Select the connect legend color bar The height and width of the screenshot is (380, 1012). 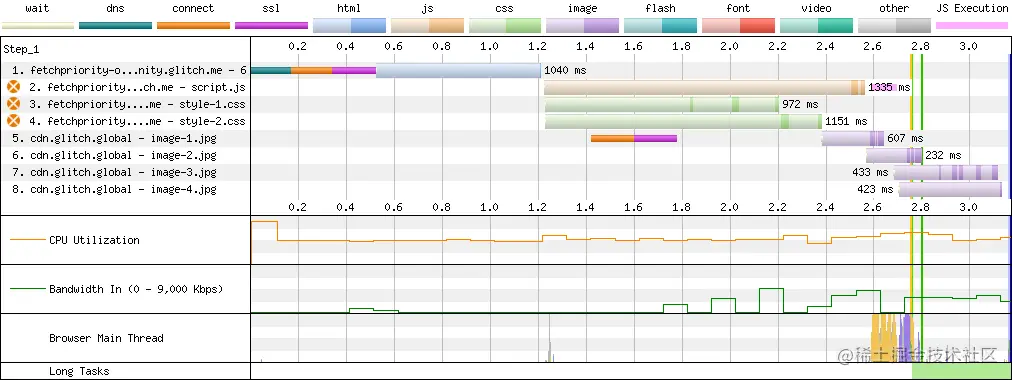pyautogui.click(x=194, y=26)
